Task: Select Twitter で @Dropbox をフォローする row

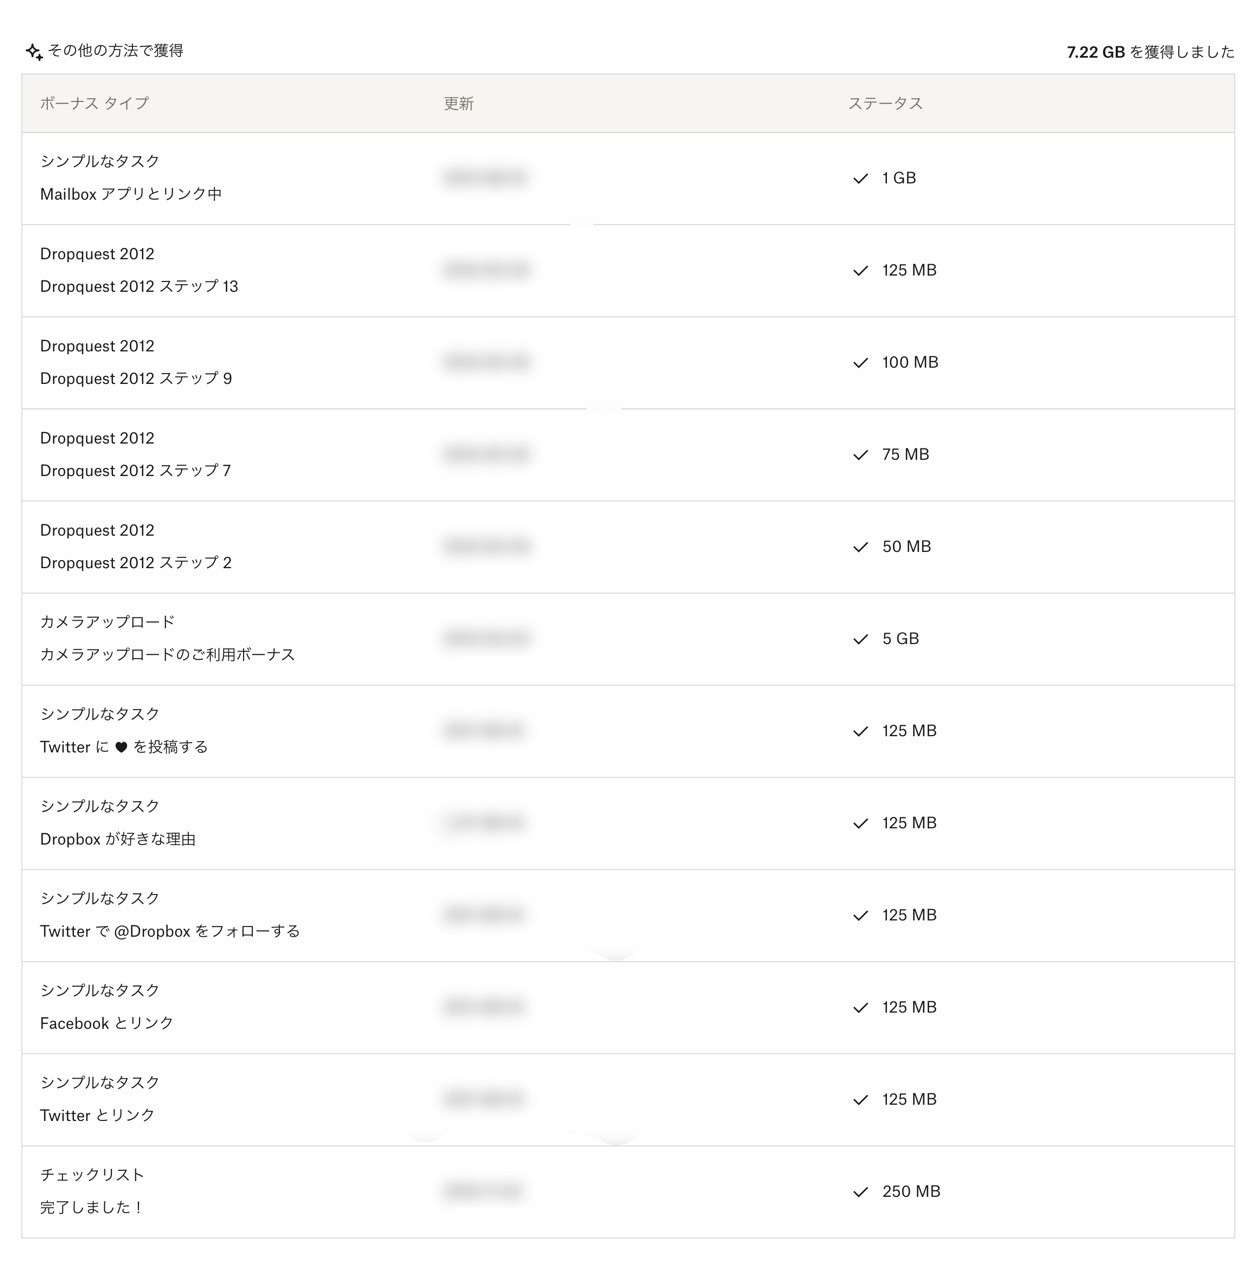Action: (628, 915)
